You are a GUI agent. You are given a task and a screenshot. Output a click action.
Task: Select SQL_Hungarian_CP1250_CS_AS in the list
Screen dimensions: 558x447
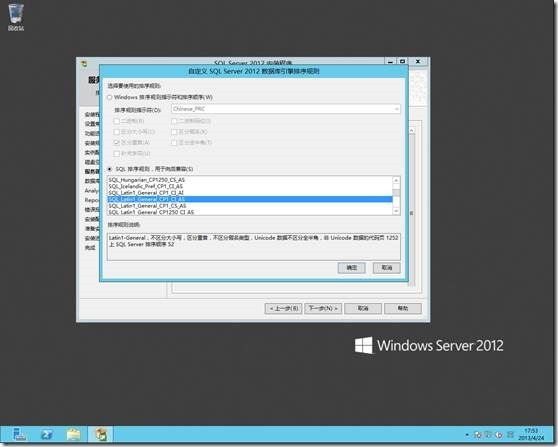point(250,180)
